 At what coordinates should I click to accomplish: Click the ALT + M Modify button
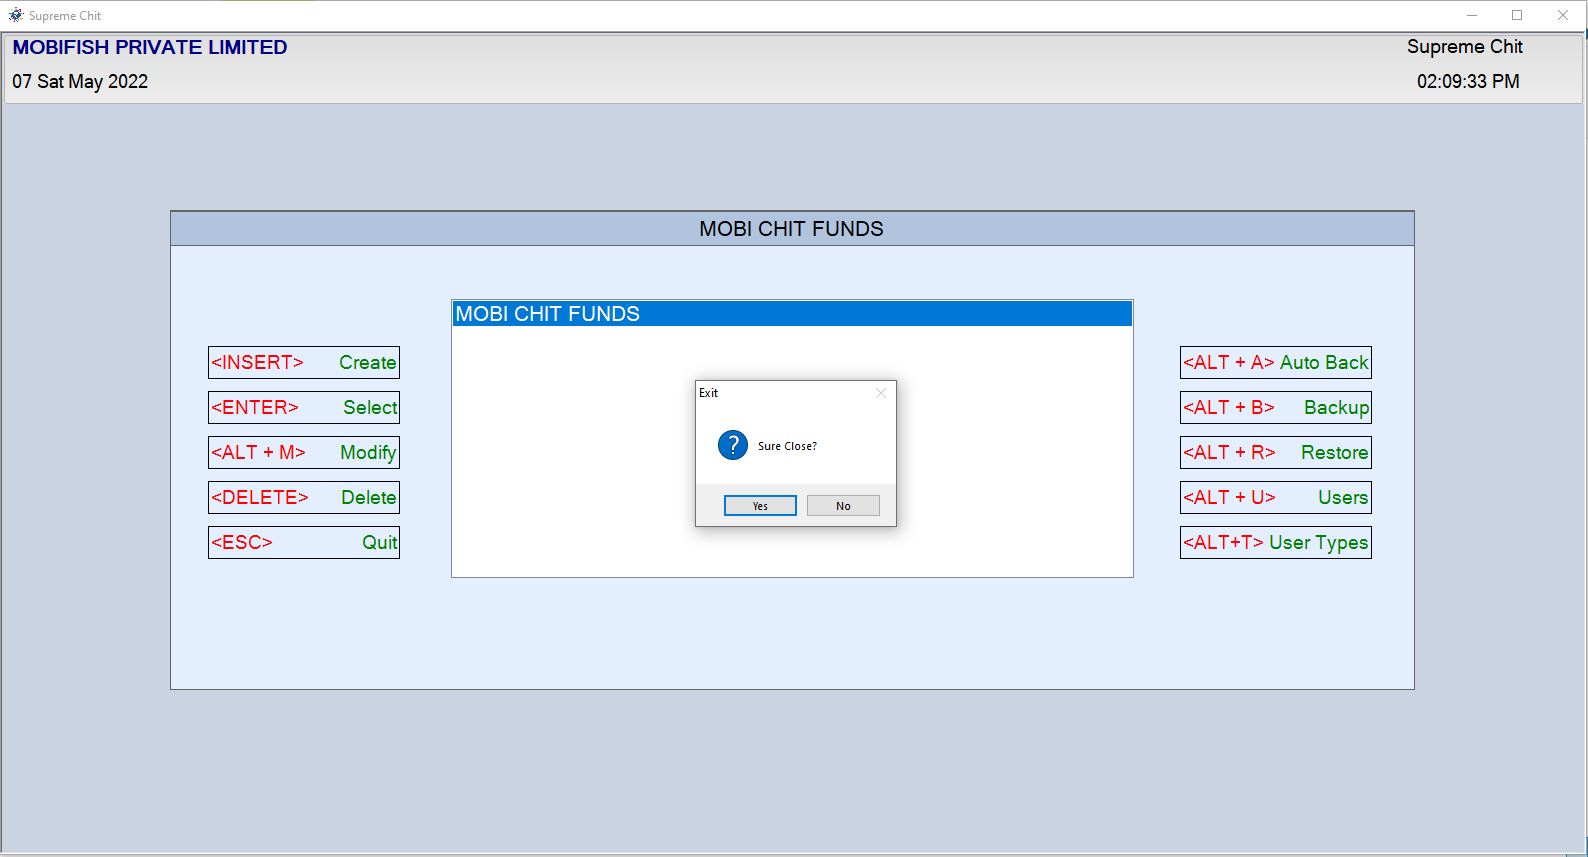[304, 452]
